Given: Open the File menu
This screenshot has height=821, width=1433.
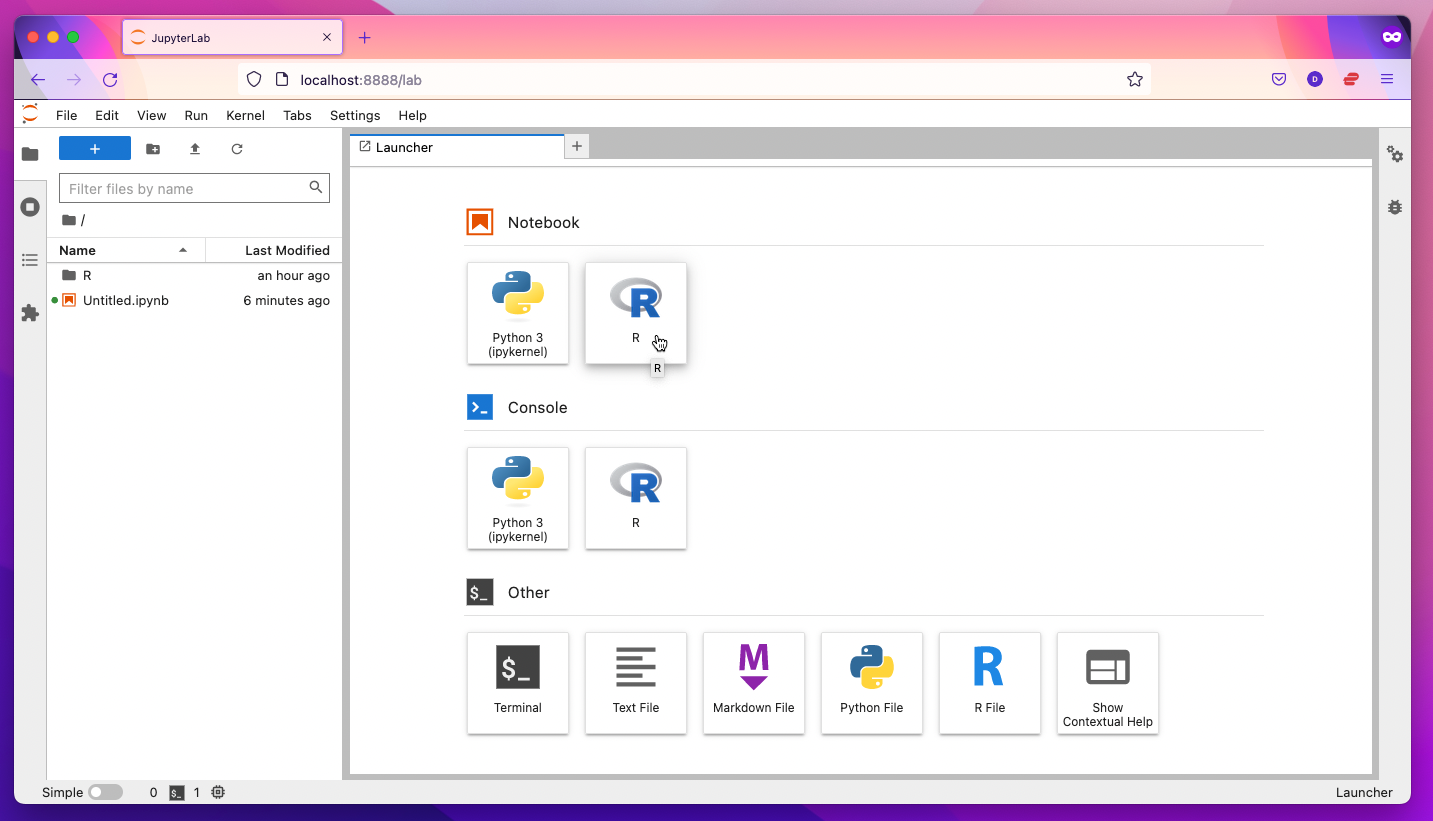Looking at the screenshot, I should (67, 115).
